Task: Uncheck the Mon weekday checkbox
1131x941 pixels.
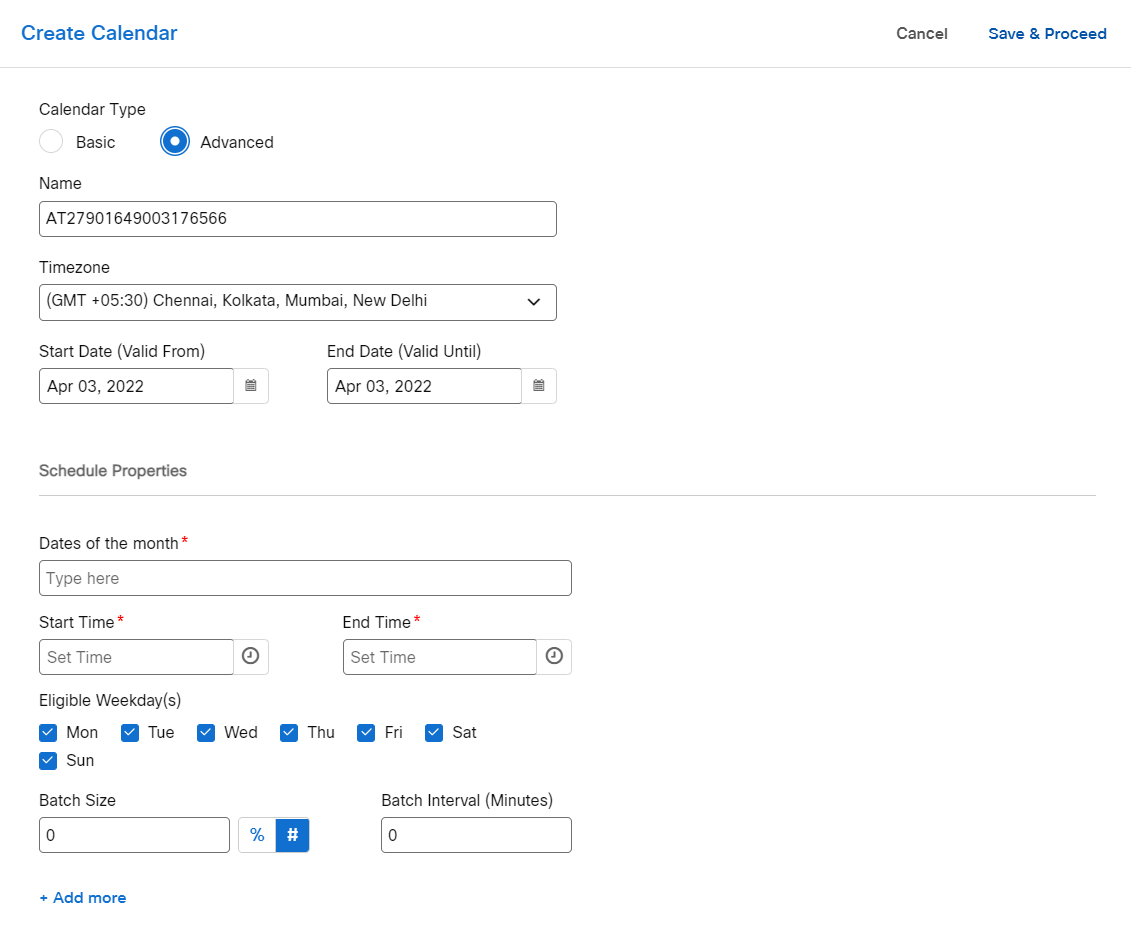Action: tap(48, 733)
